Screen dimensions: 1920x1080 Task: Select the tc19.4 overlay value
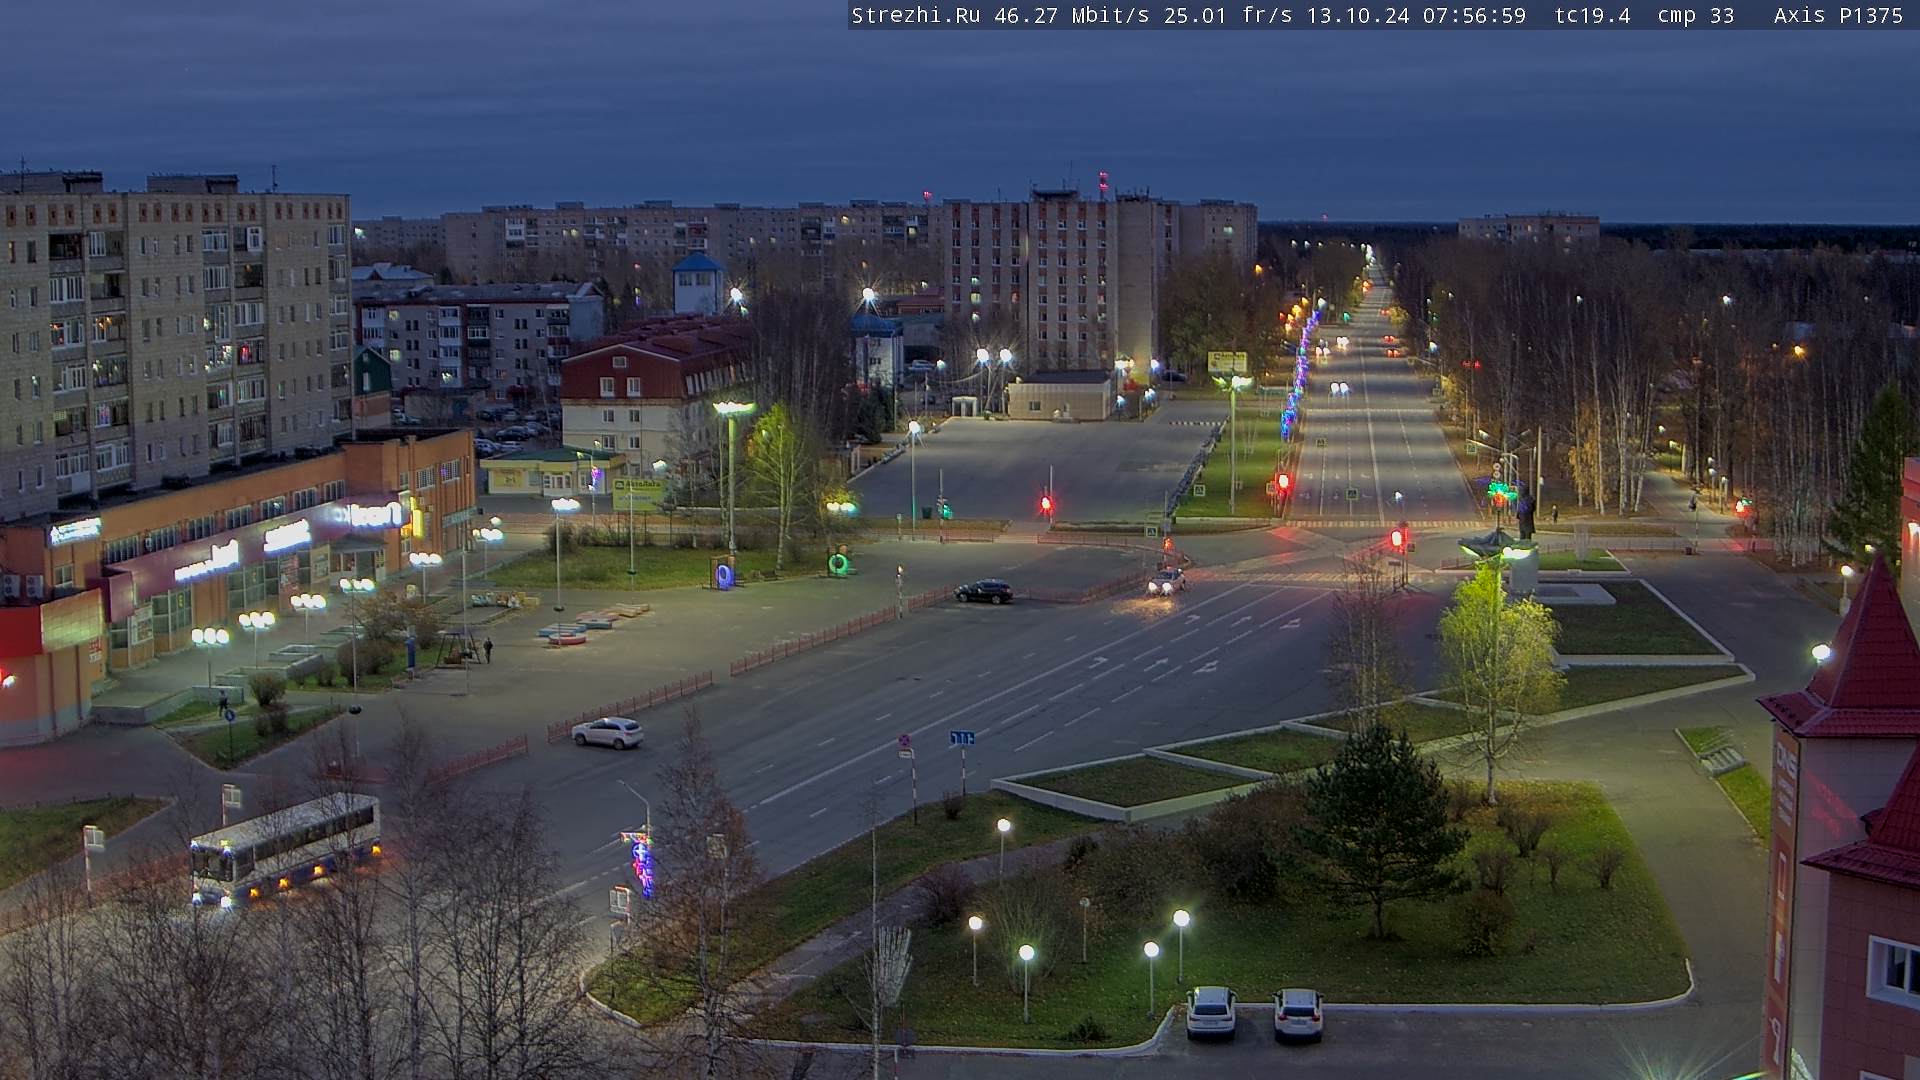pyautogui.click(x=1593, y=15)
